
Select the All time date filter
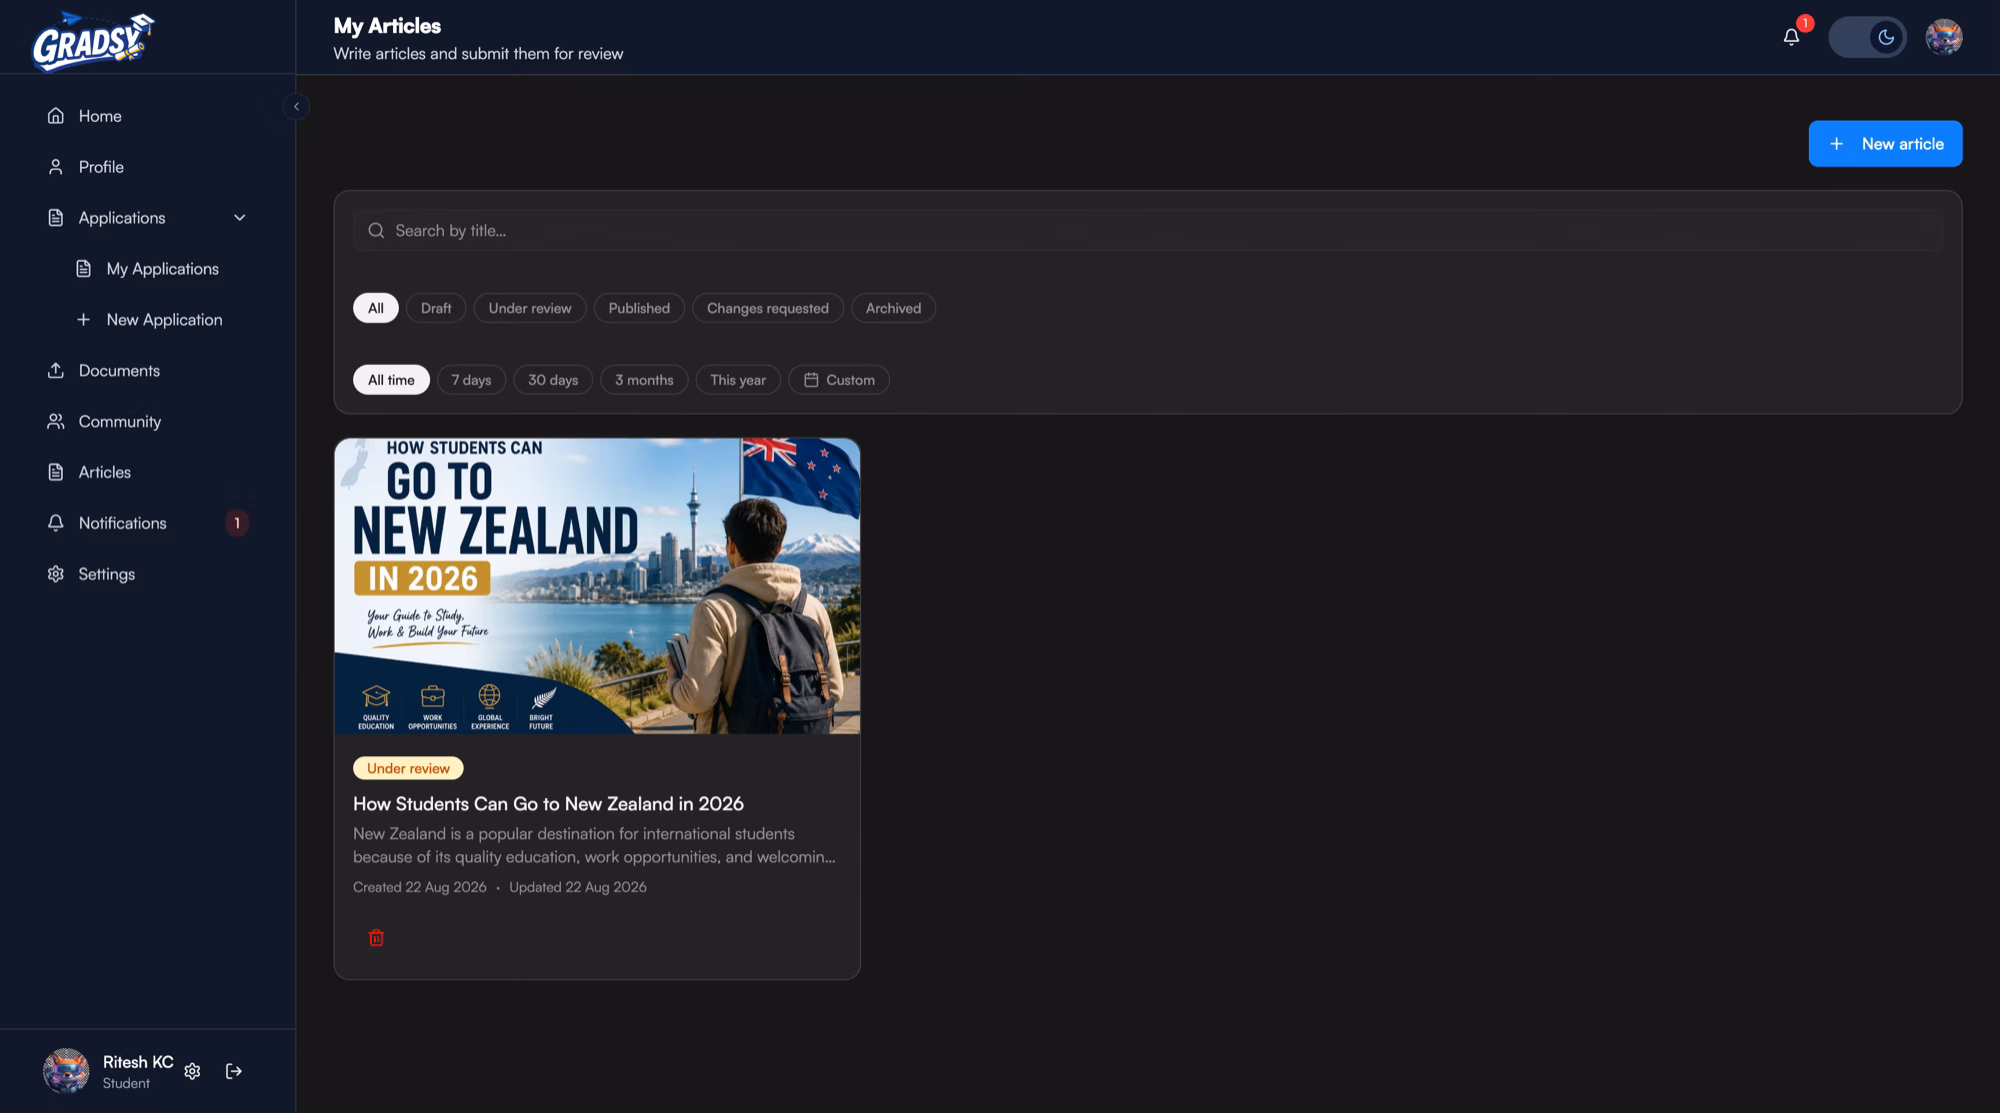(391, 380)
